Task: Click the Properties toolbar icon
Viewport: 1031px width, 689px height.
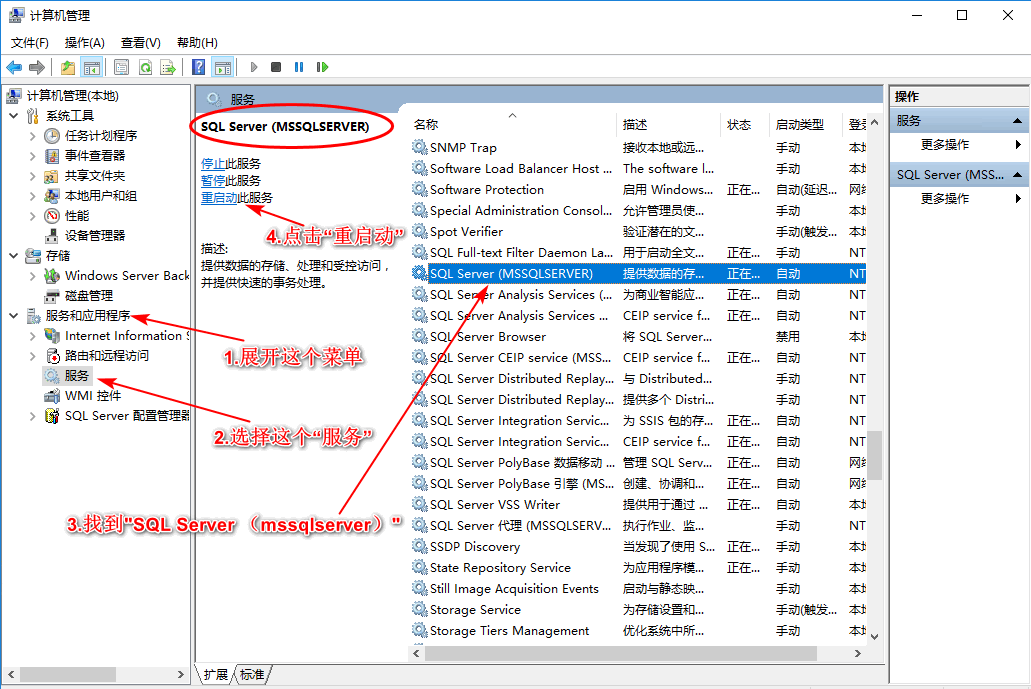Action: click(x=121, y=67)
